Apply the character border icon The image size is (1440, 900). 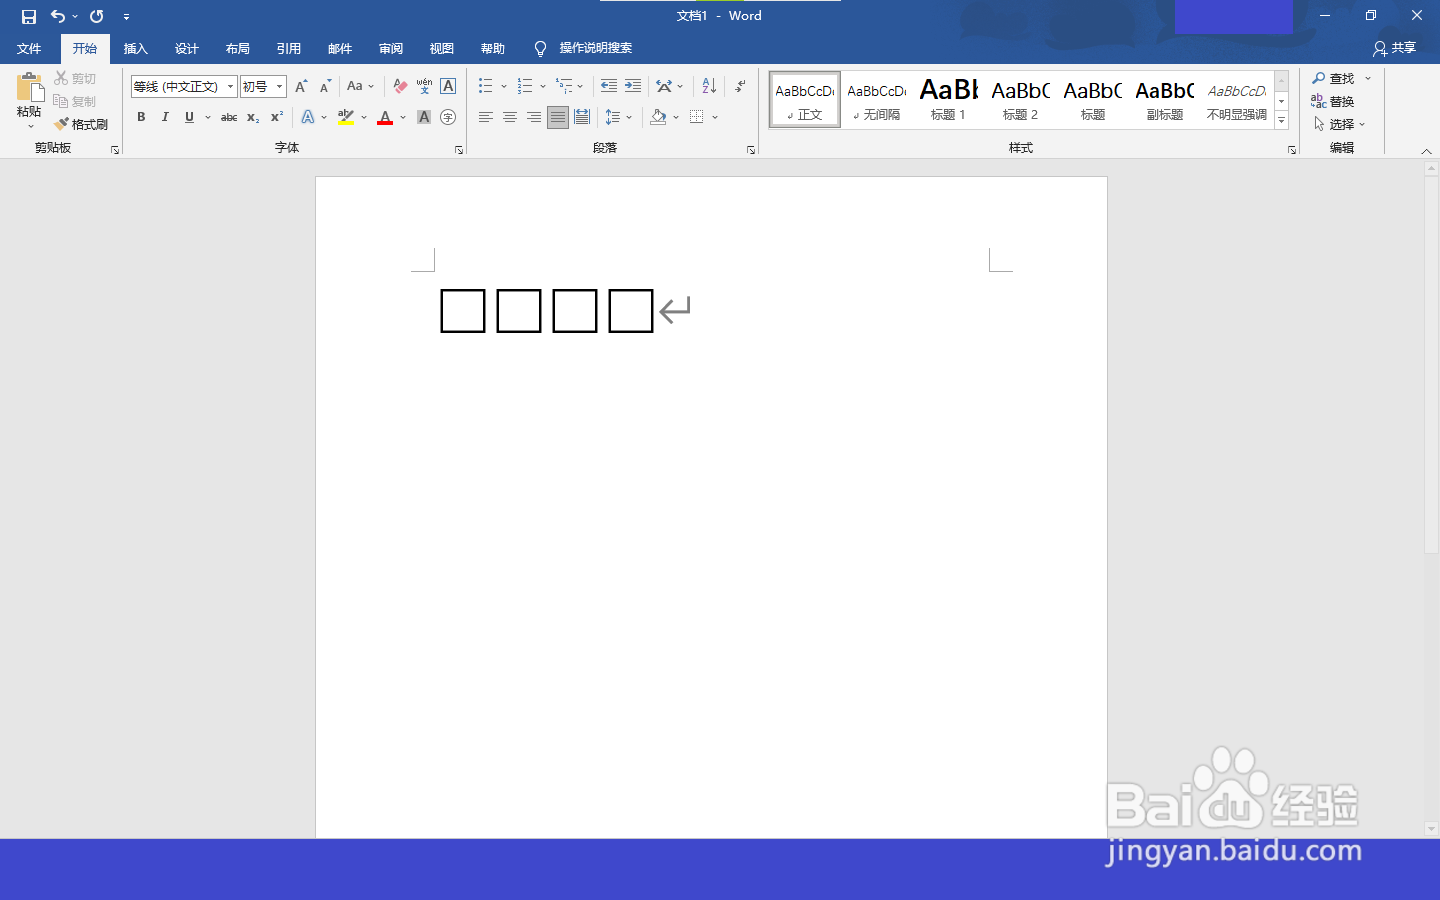(x=448, y=87)
